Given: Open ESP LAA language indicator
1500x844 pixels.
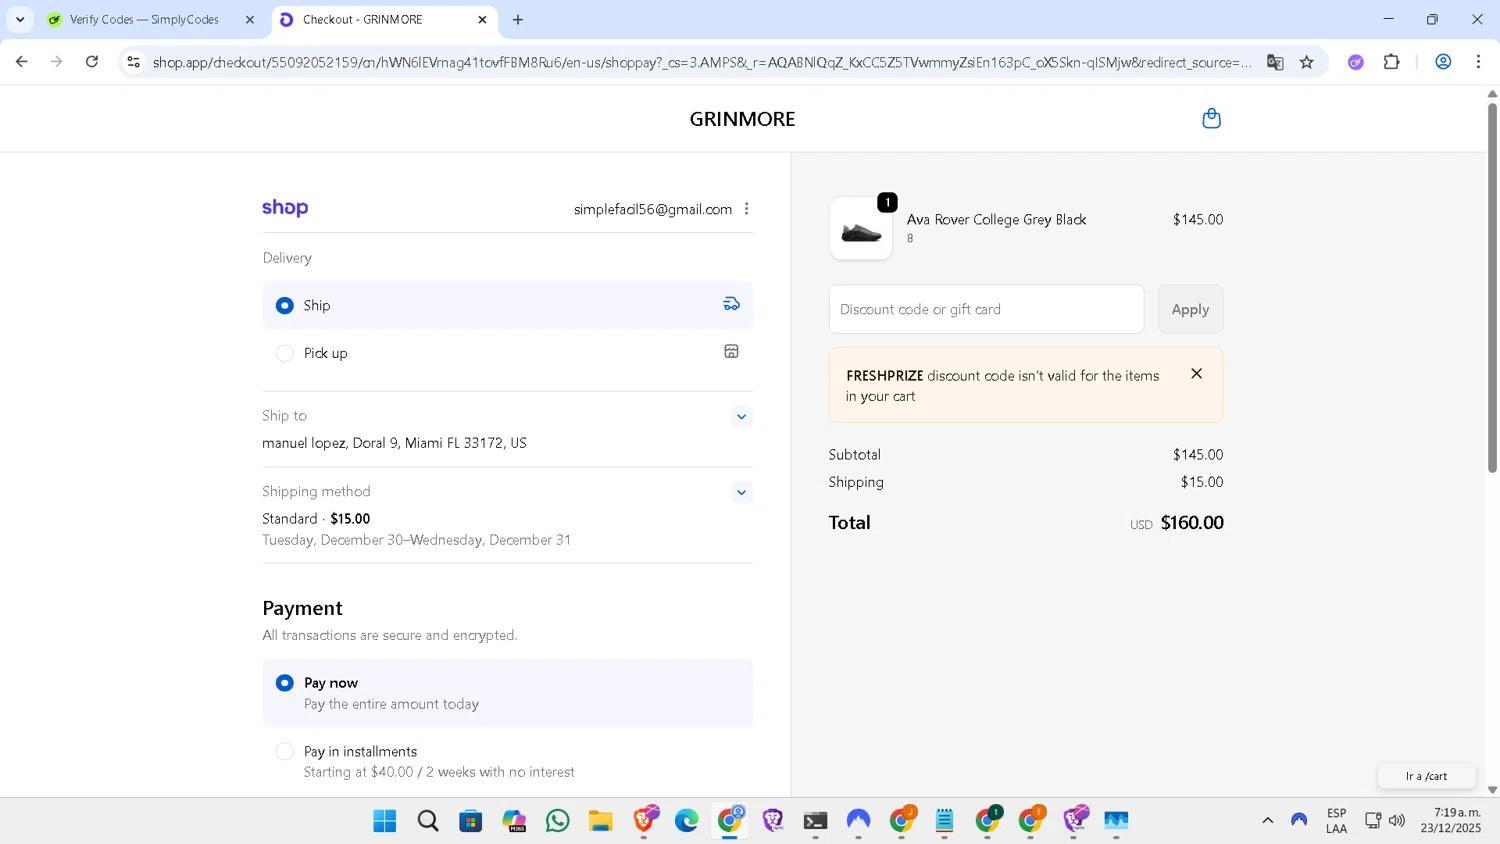Looking at the screenshot, I should pos(1336,821).
